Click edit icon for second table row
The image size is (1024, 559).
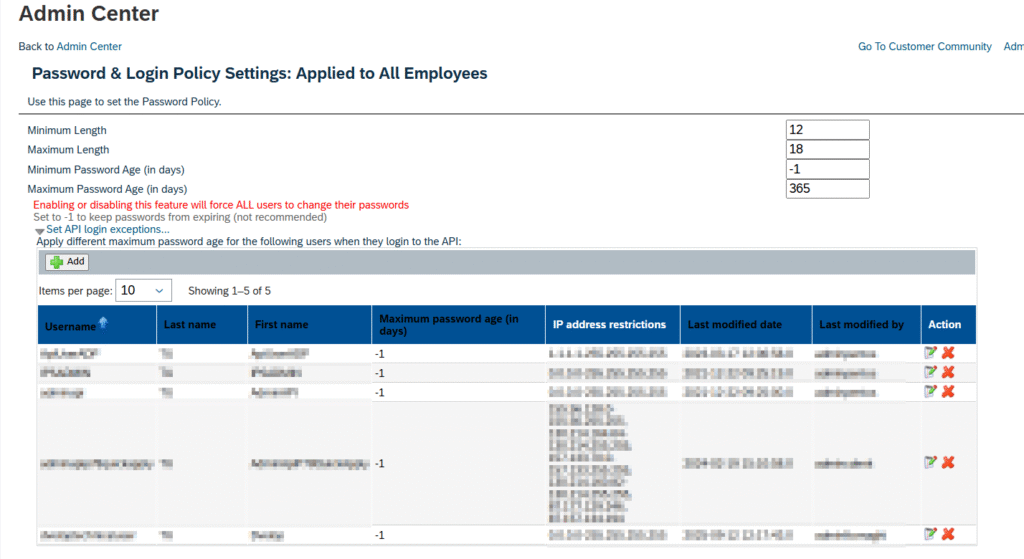pyautogui.click(x=931, y=372)
